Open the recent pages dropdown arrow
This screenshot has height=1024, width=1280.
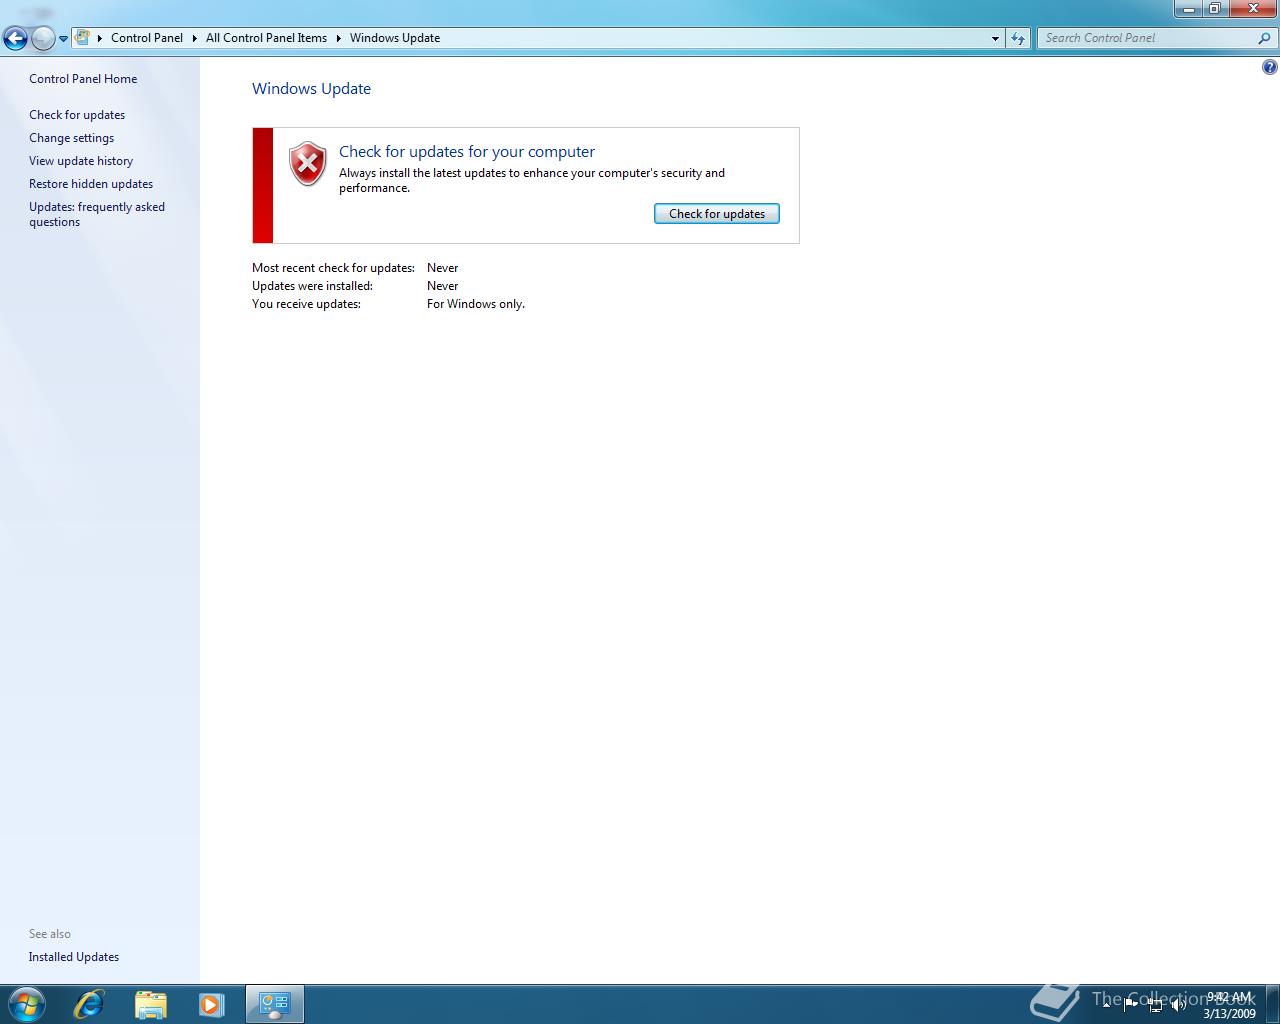point(63,39)
